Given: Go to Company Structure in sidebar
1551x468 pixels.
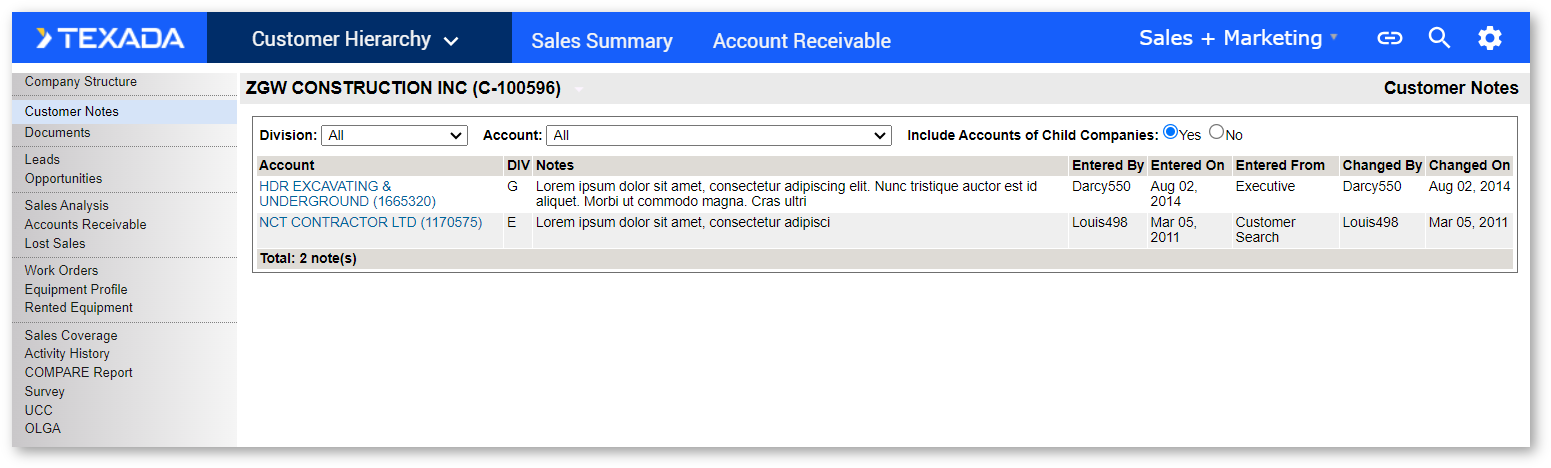Looking at the screenshot, I should (81, 82).
